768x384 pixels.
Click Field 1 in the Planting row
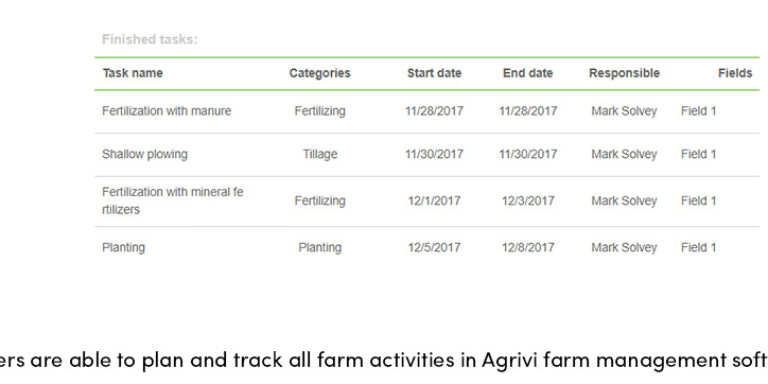[698, 247]
